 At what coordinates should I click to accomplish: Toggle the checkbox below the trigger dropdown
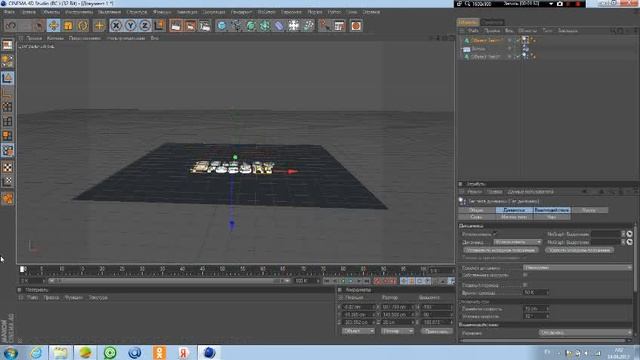[525, 275]
